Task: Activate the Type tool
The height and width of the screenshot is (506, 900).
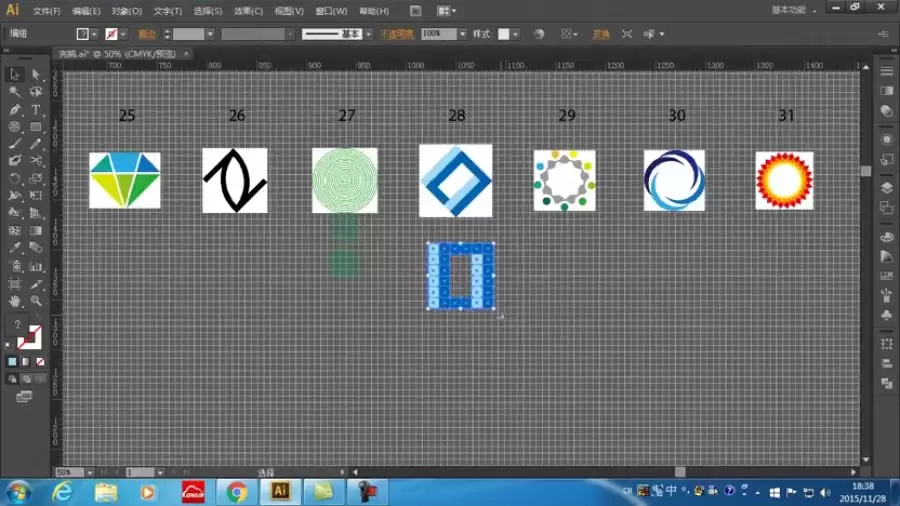Action: tap(36, 110)
